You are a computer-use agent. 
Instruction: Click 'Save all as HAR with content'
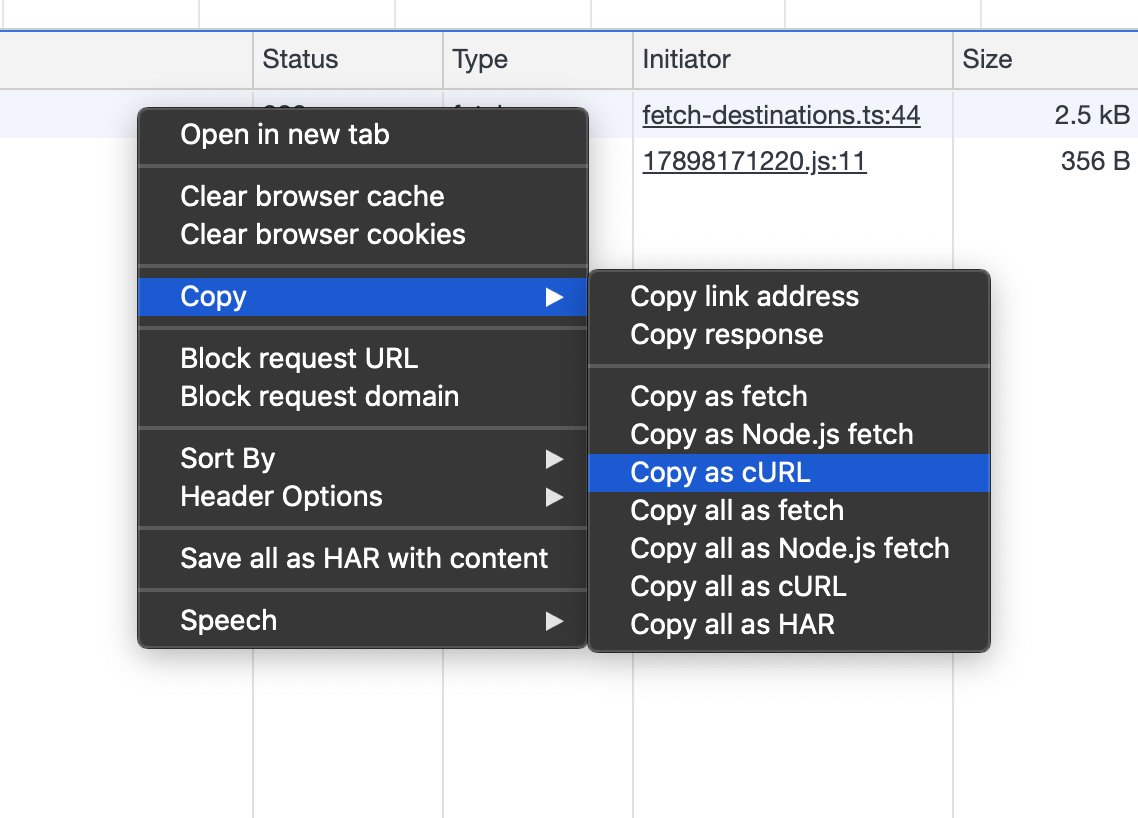[364, 559]
